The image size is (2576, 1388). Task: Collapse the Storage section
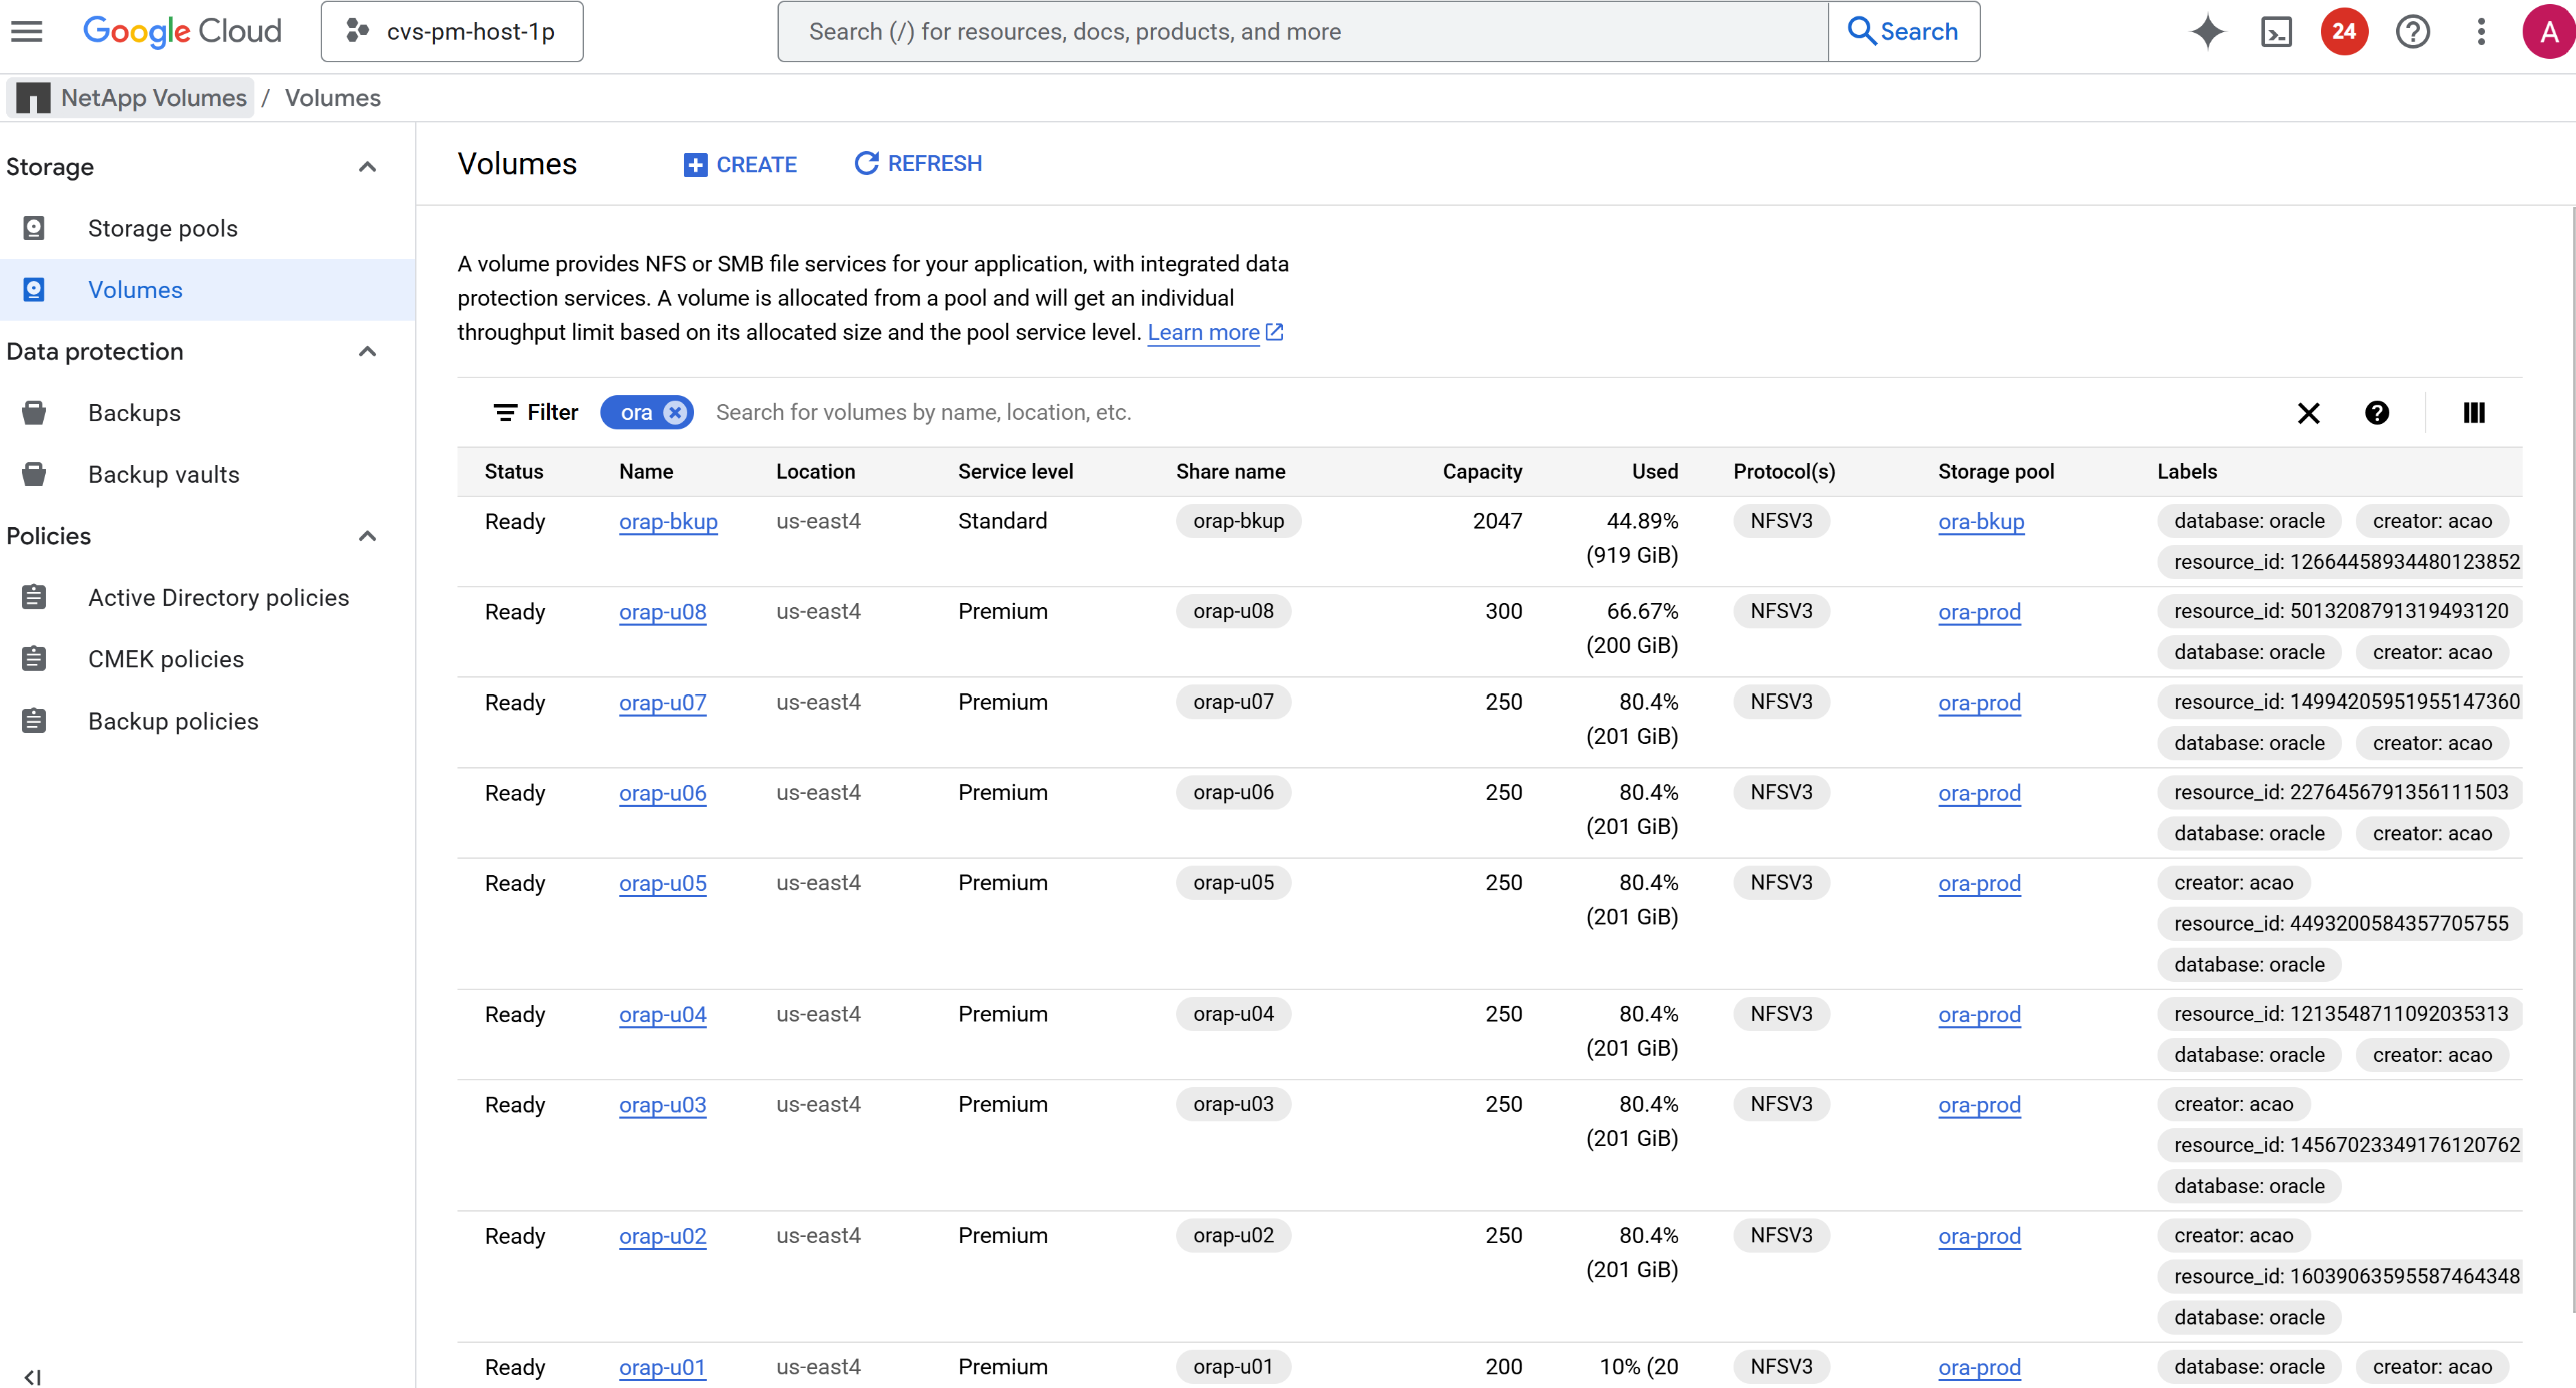pos(367,167)
